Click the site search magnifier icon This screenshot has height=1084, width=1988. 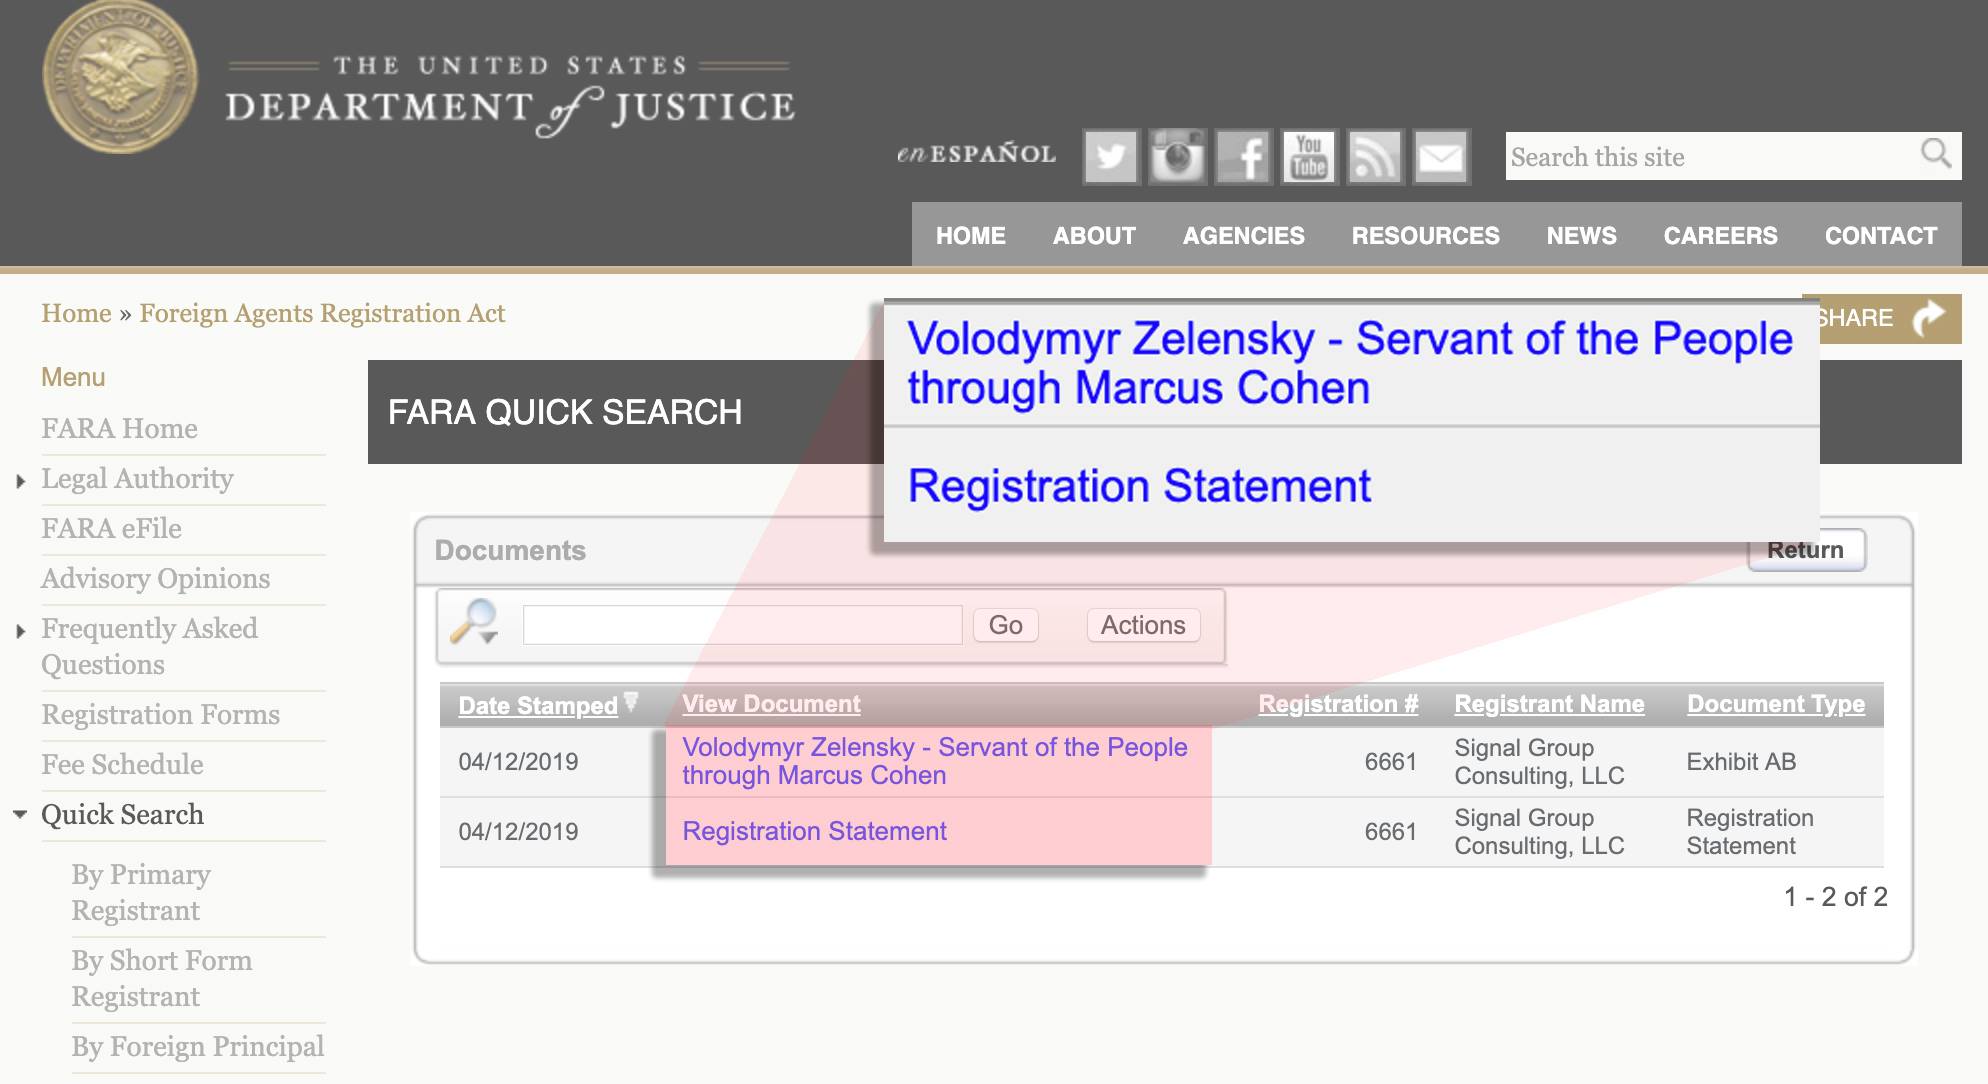[x=1936, y=154]
